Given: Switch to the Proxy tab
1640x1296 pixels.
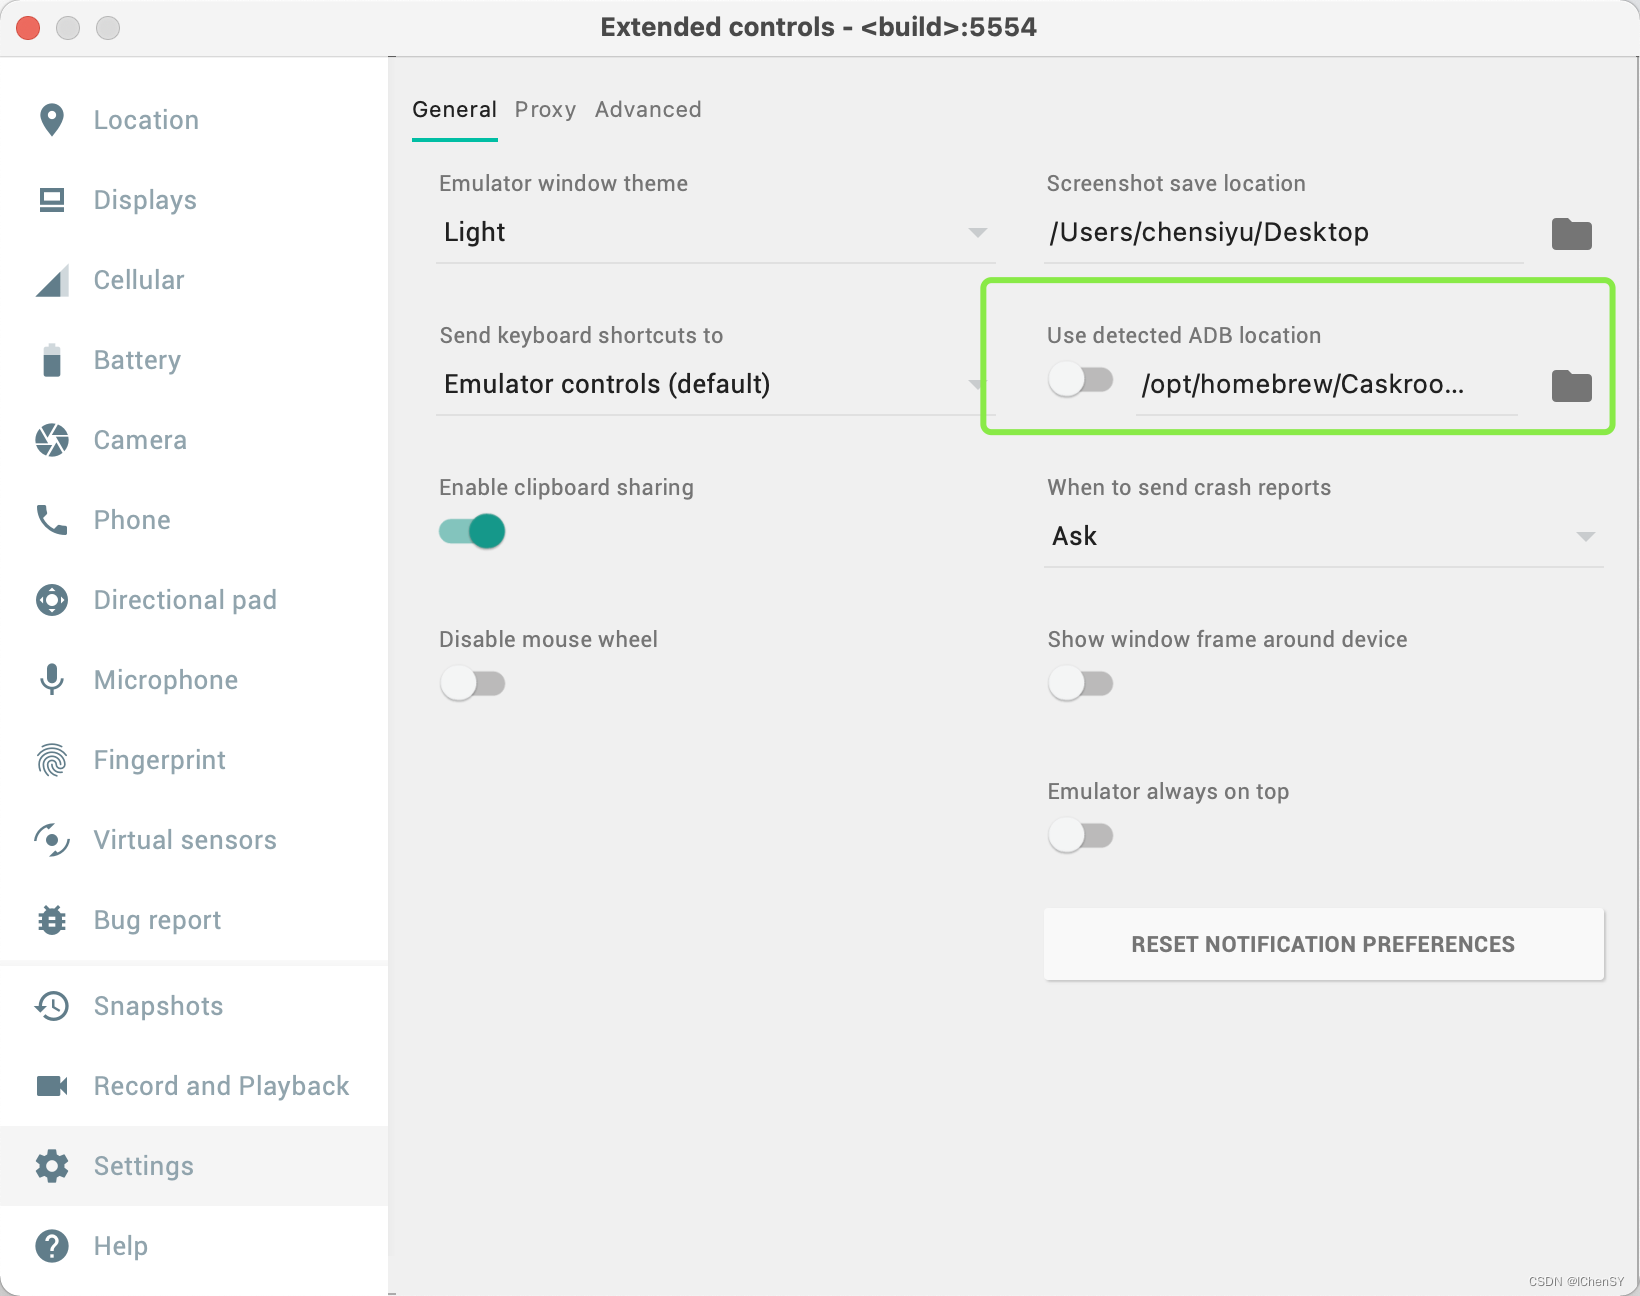Looking at the screenshot, I should click(546, 110).
